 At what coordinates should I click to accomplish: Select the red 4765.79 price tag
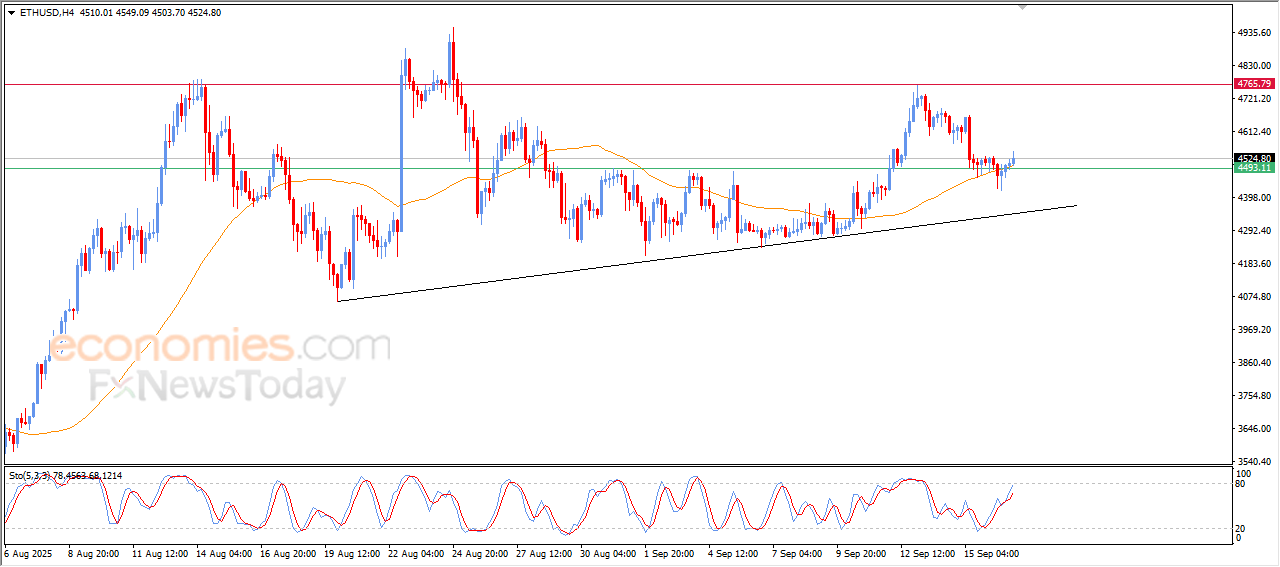1254,83
